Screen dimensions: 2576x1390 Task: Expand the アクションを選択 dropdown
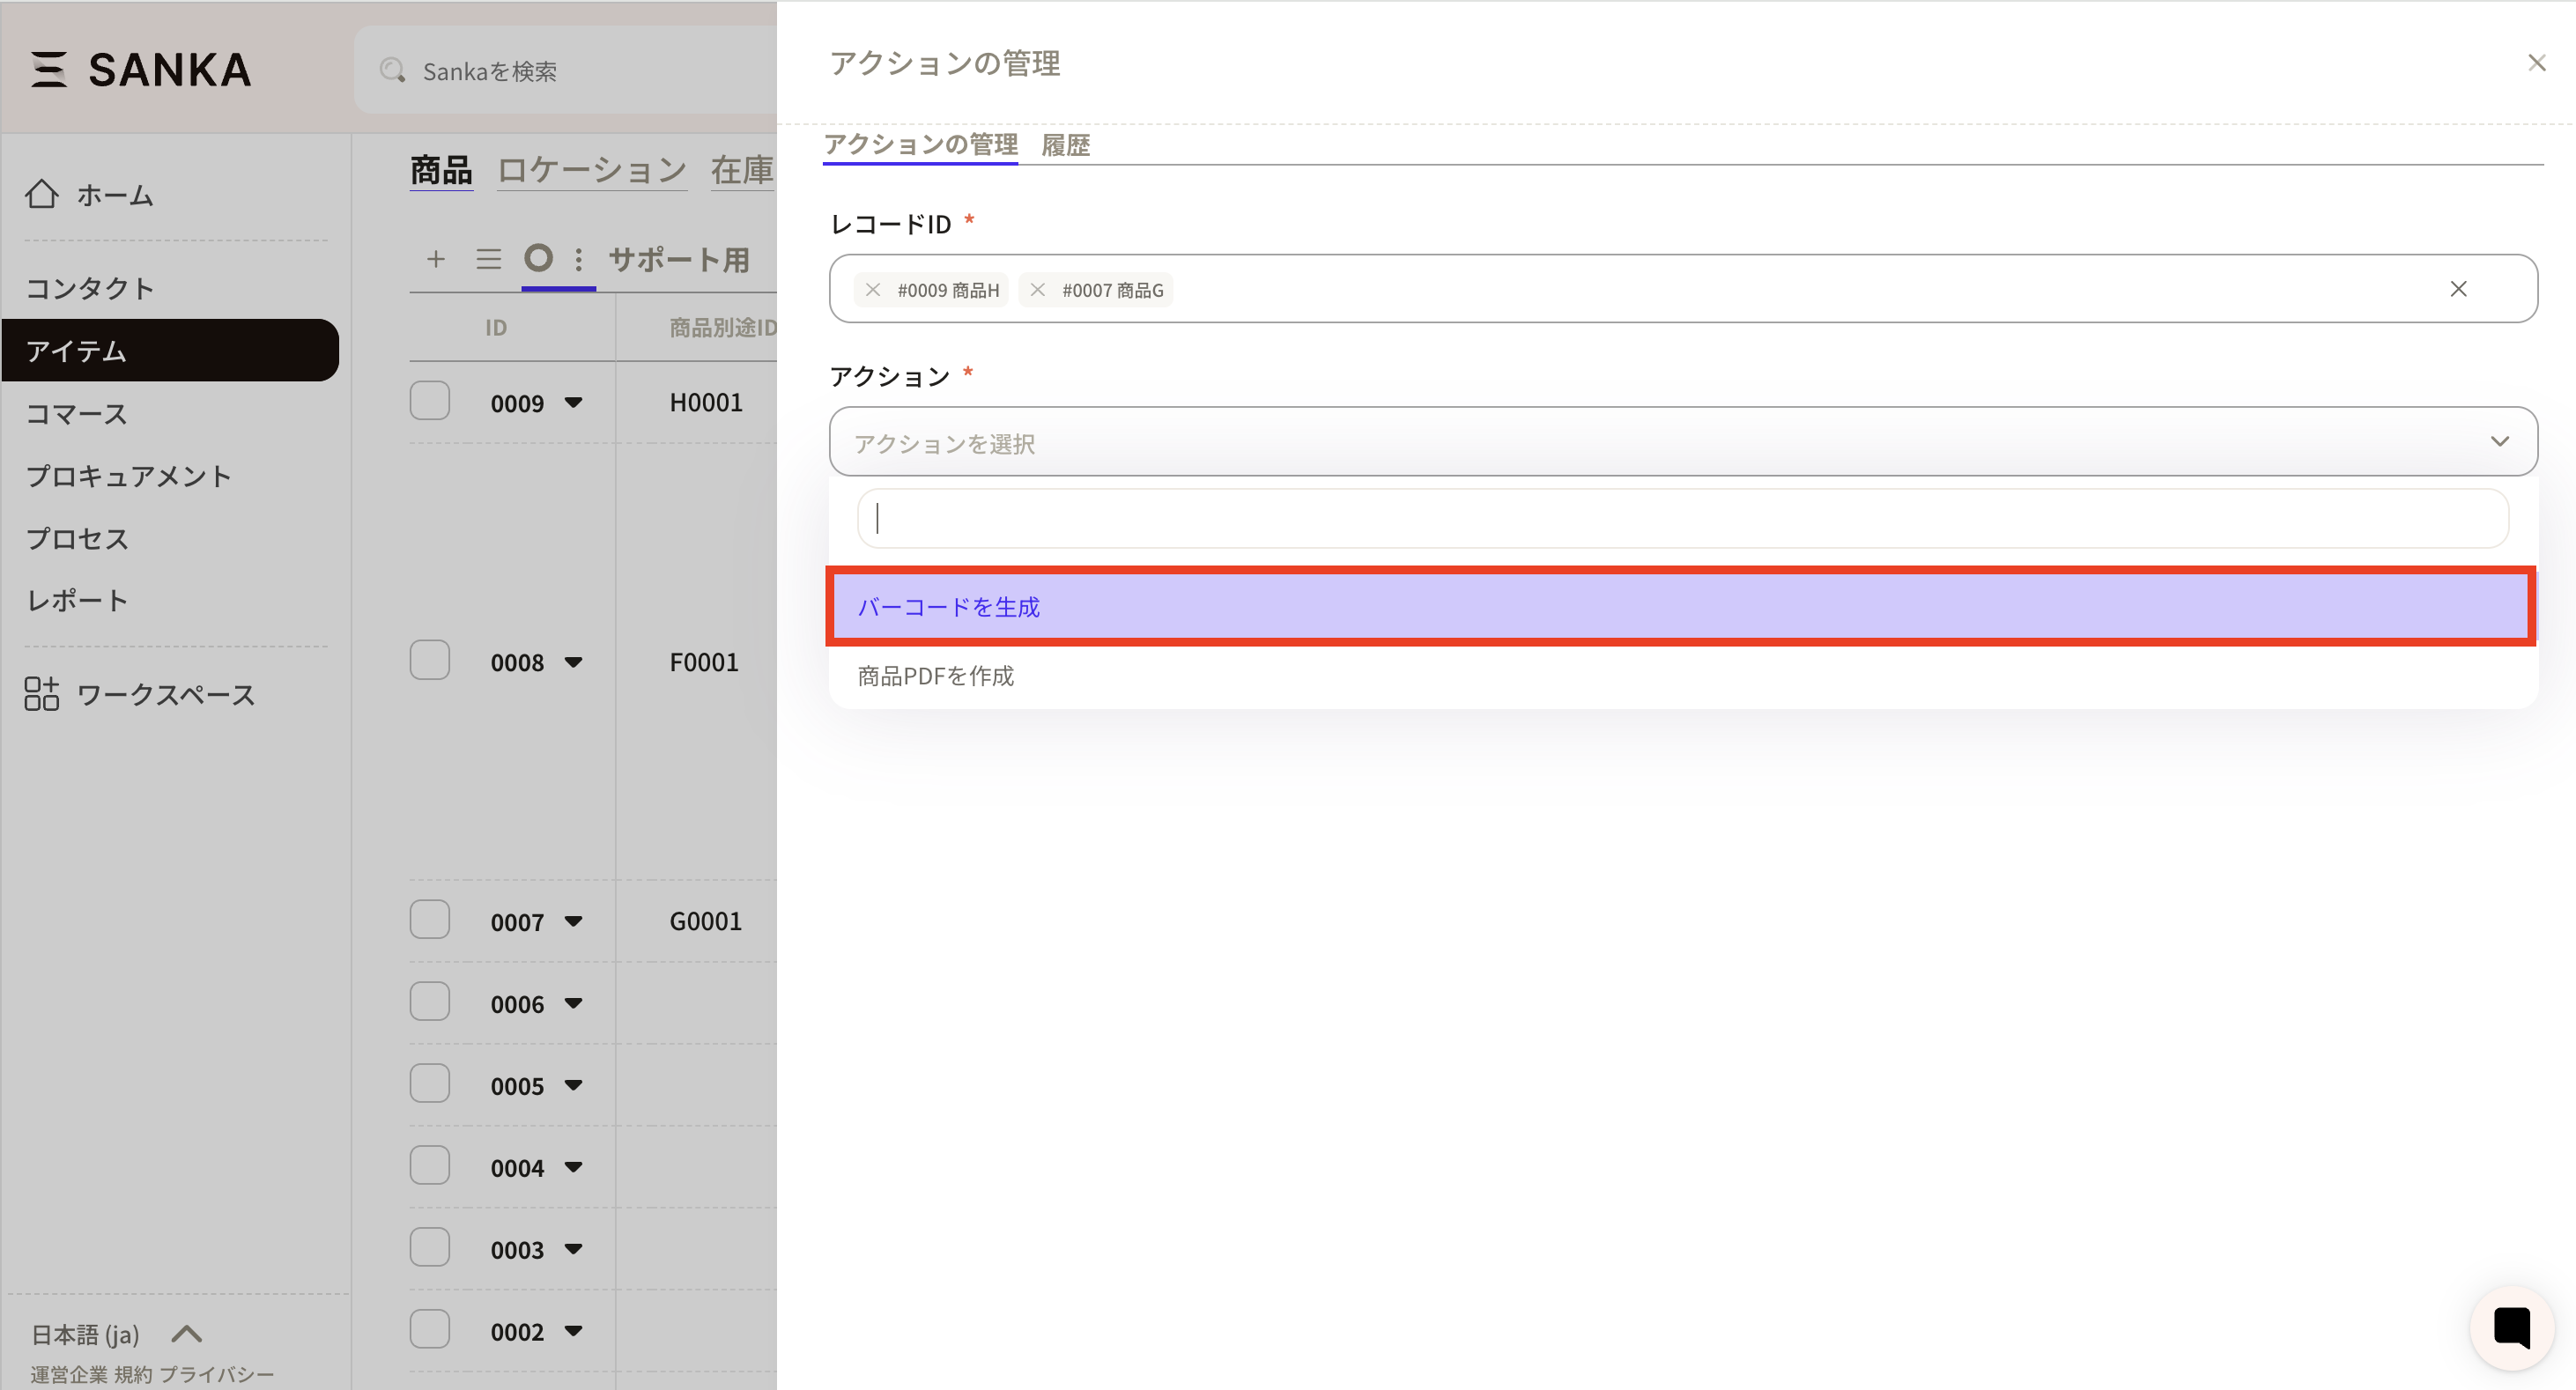pyautogui.click(x=1682, y=442)
